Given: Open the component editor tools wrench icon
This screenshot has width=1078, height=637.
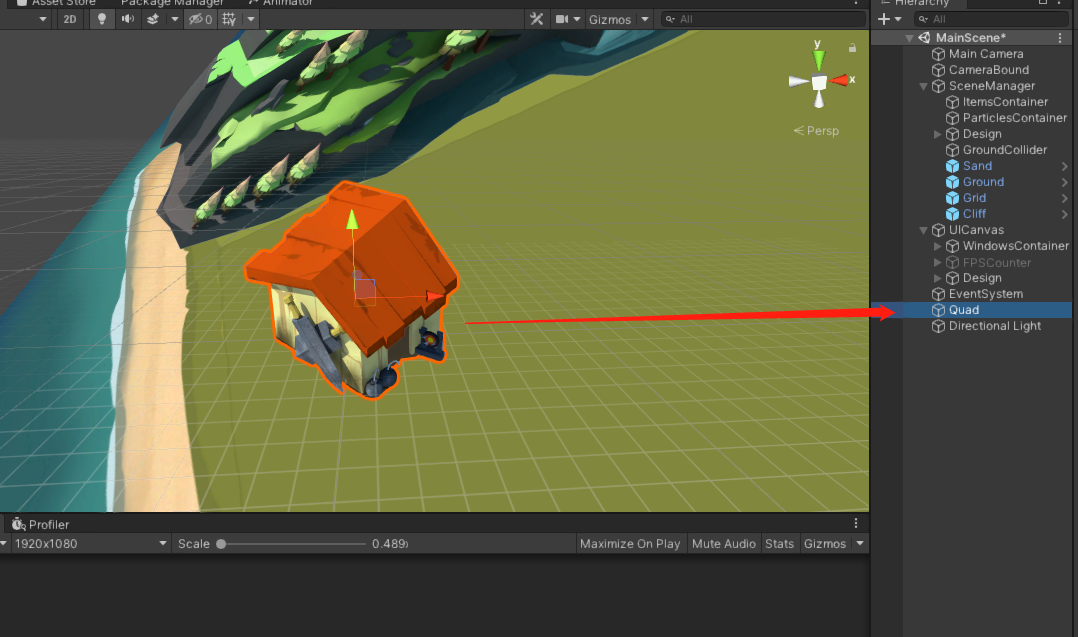Looking at the screenshot, I should click(x=537, y=19).
